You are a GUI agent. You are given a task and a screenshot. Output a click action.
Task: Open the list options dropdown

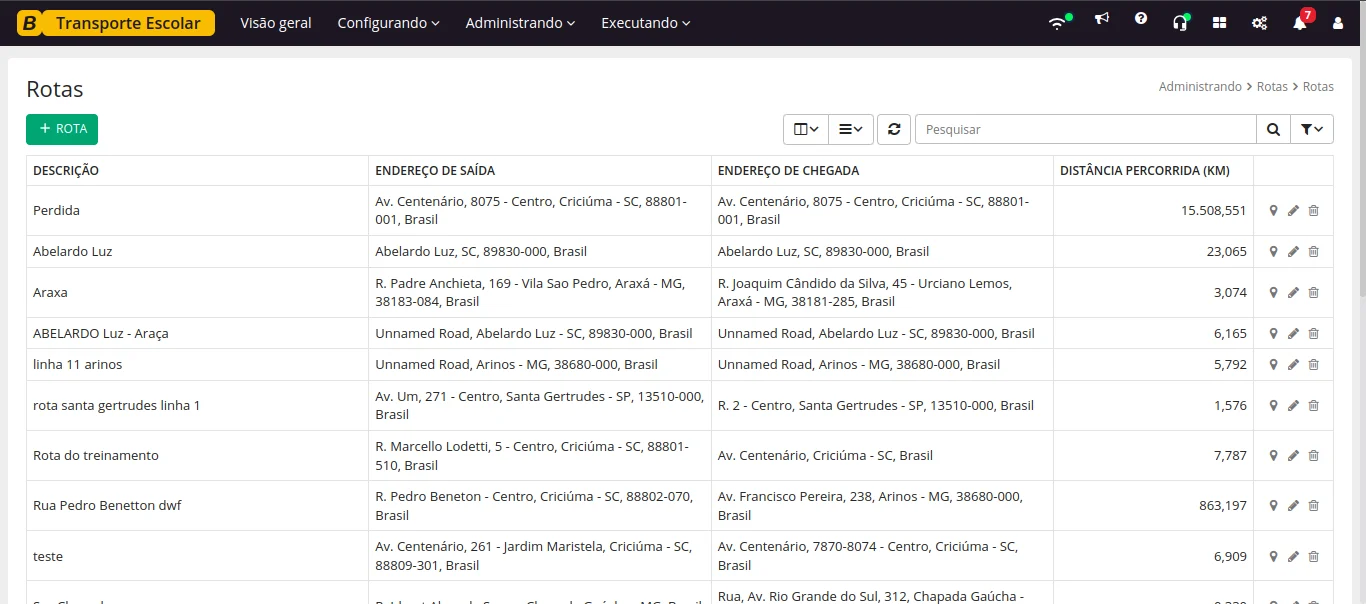pos(851,129)
